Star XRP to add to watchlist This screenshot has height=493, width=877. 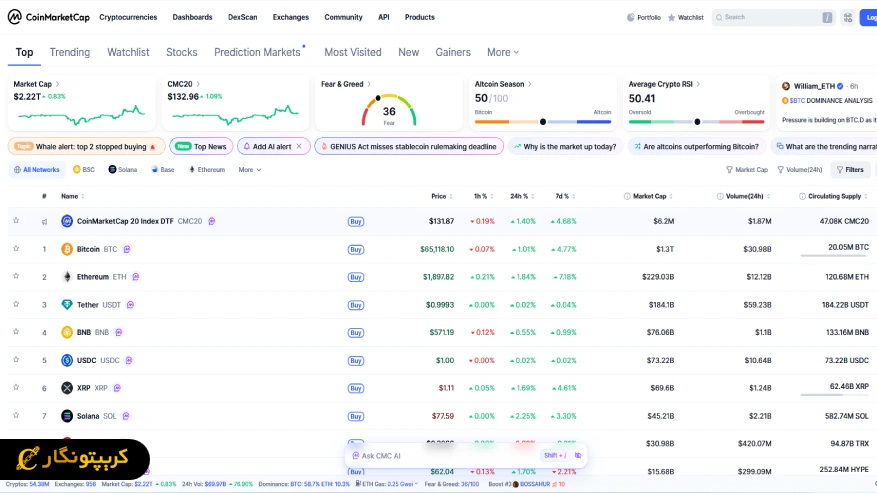16,387
